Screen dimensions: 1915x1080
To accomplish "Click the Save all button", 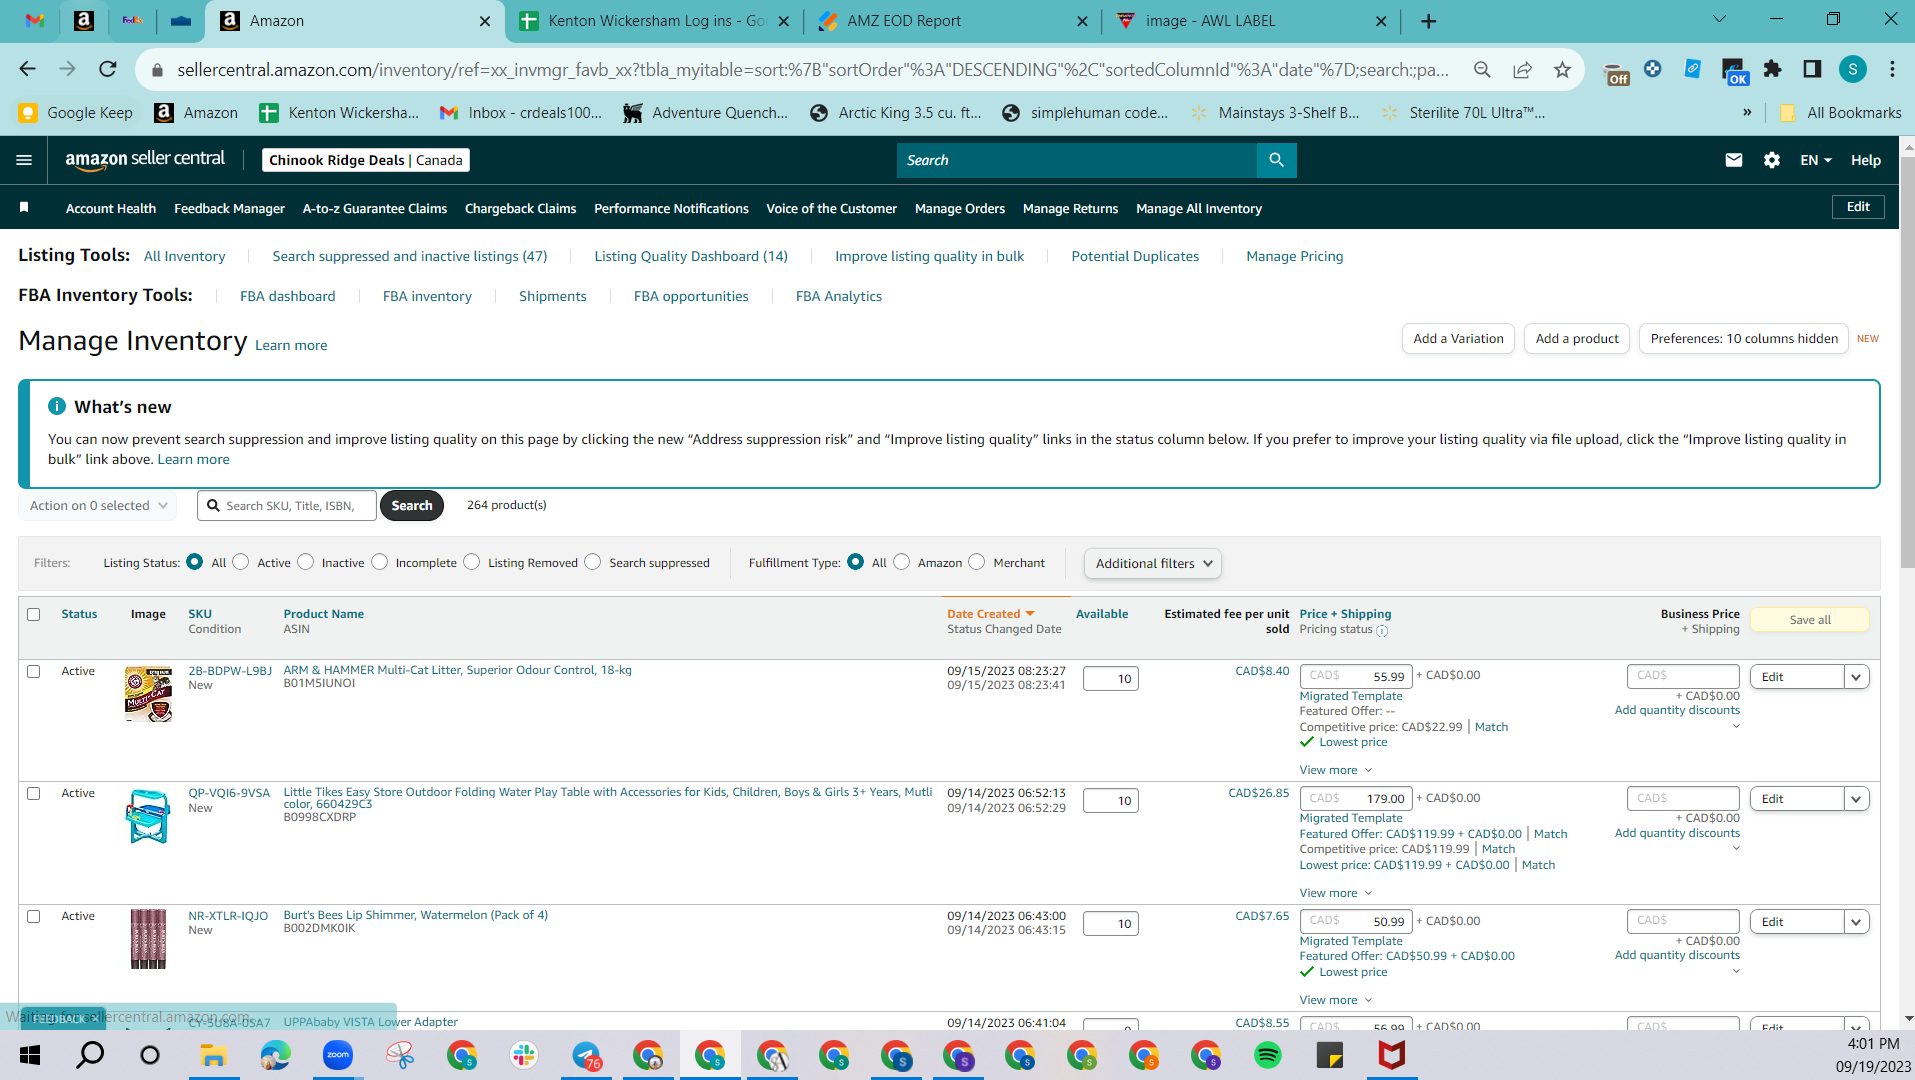I will click(x=1810, y=620).
